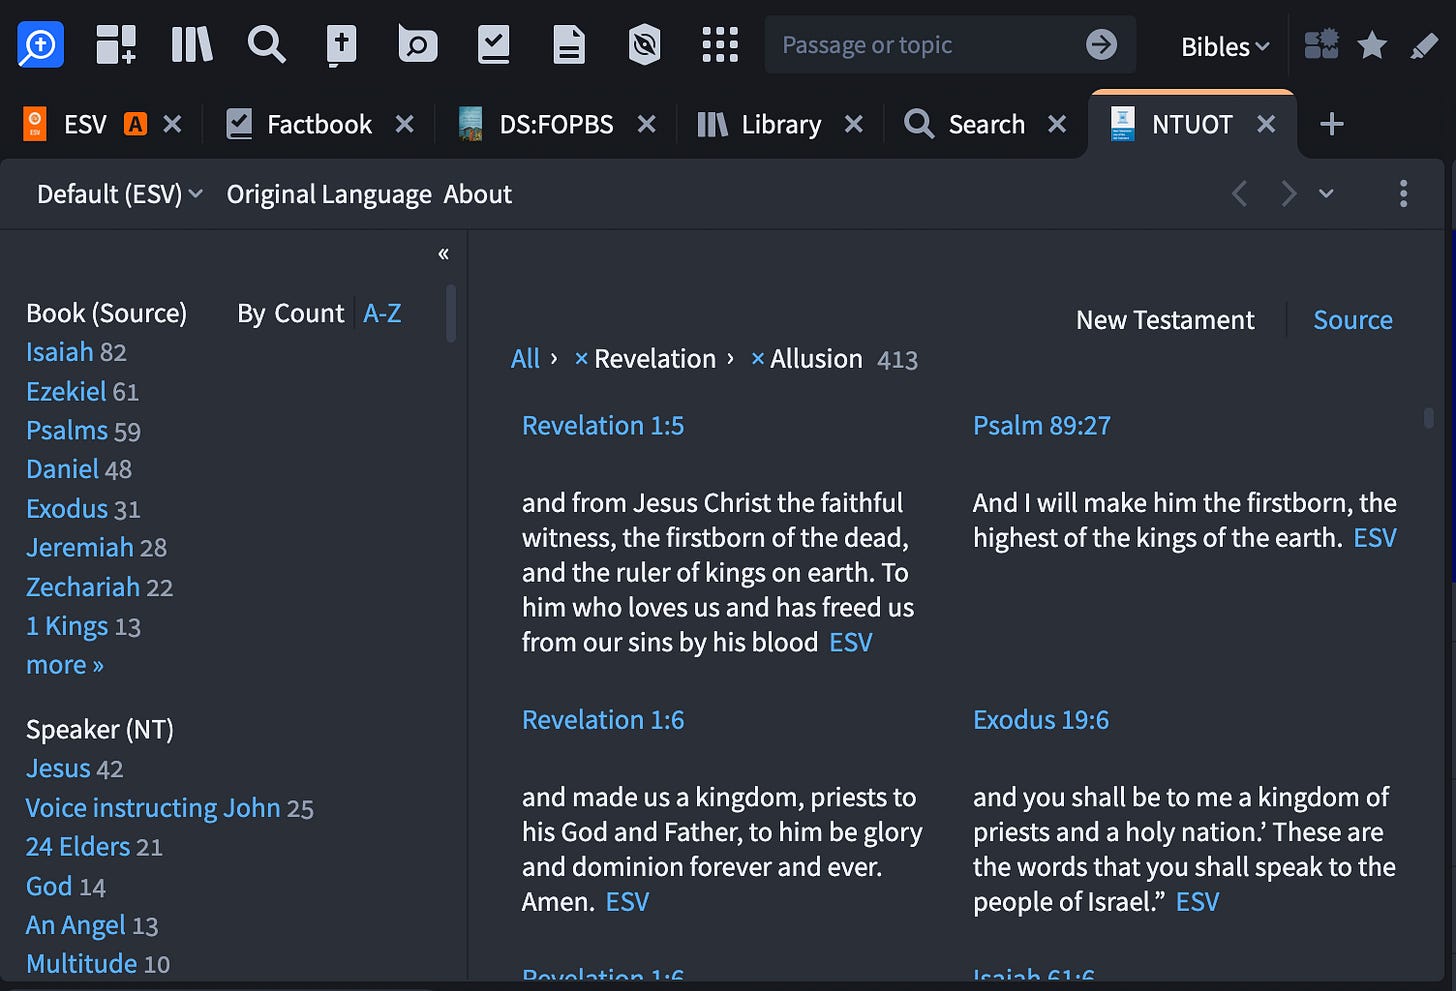Go back with the left arrow in panel toolbar
Image resolution: width=1456 pixels, height=991 pixels.
(1240, 194)
